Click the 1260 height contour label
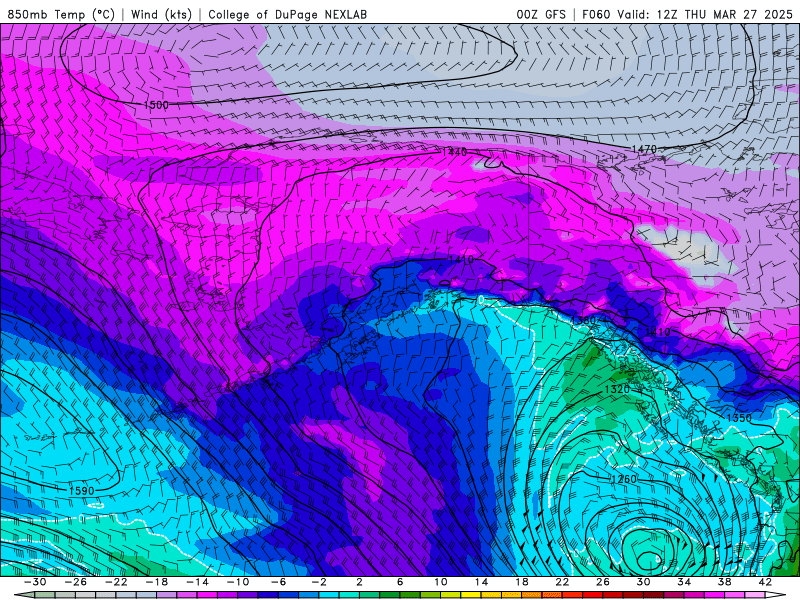Screen dimensions: 800x600 click(x=624, y=479)
